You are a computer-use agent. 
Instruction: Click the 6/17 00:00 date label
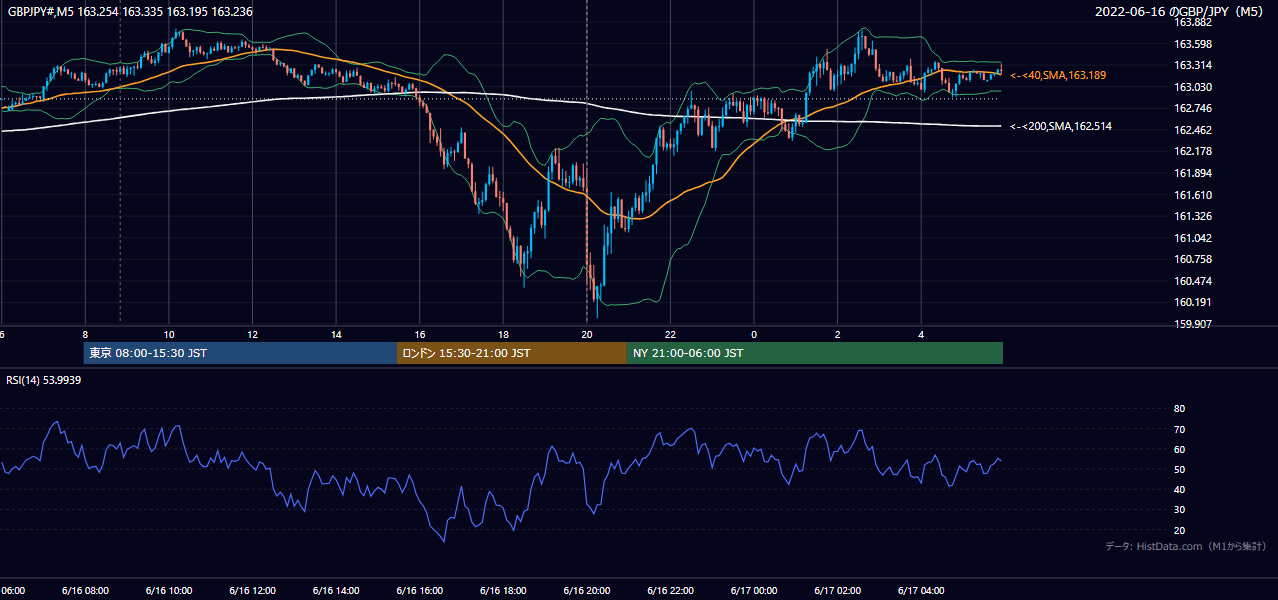[x=754, y=590]
